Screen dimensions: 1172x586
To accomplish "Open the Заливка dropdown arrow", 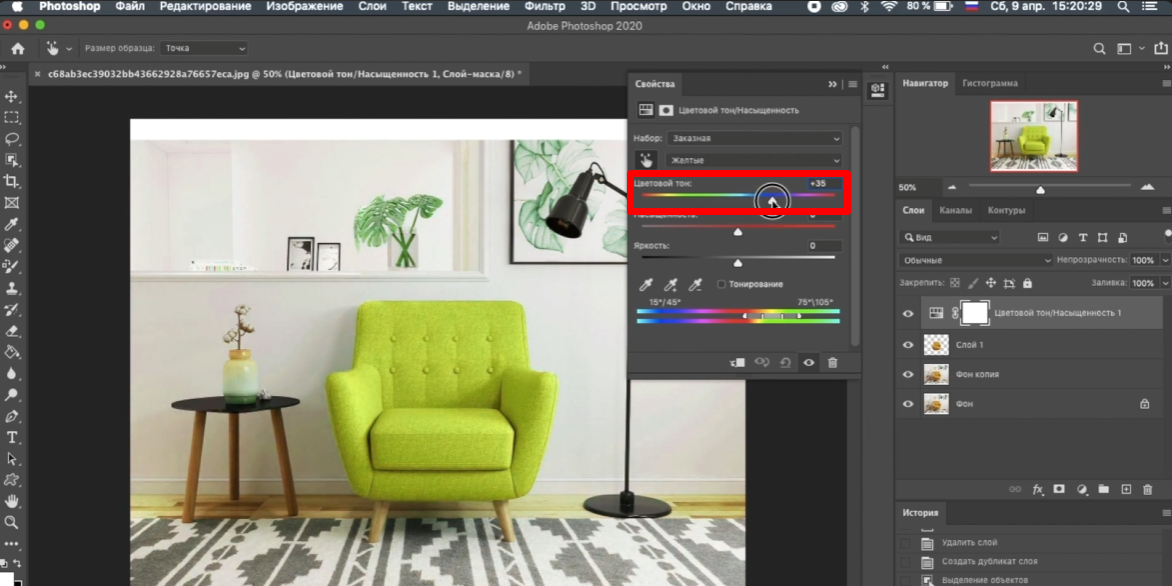I will tap(1165, 283).
